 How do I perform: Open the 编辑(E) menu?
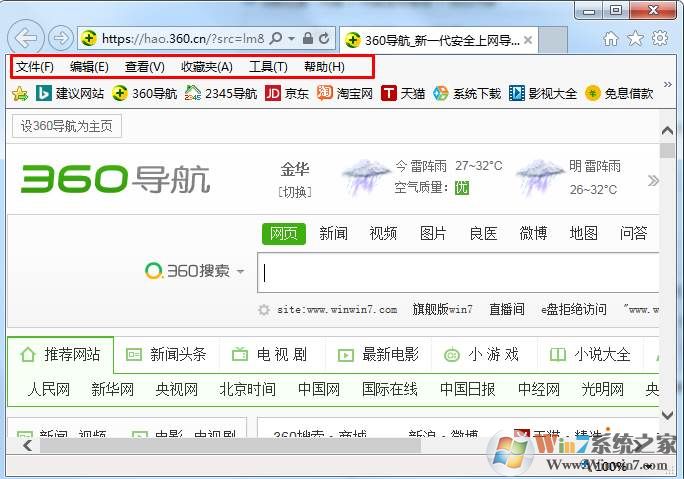(89, 67)
